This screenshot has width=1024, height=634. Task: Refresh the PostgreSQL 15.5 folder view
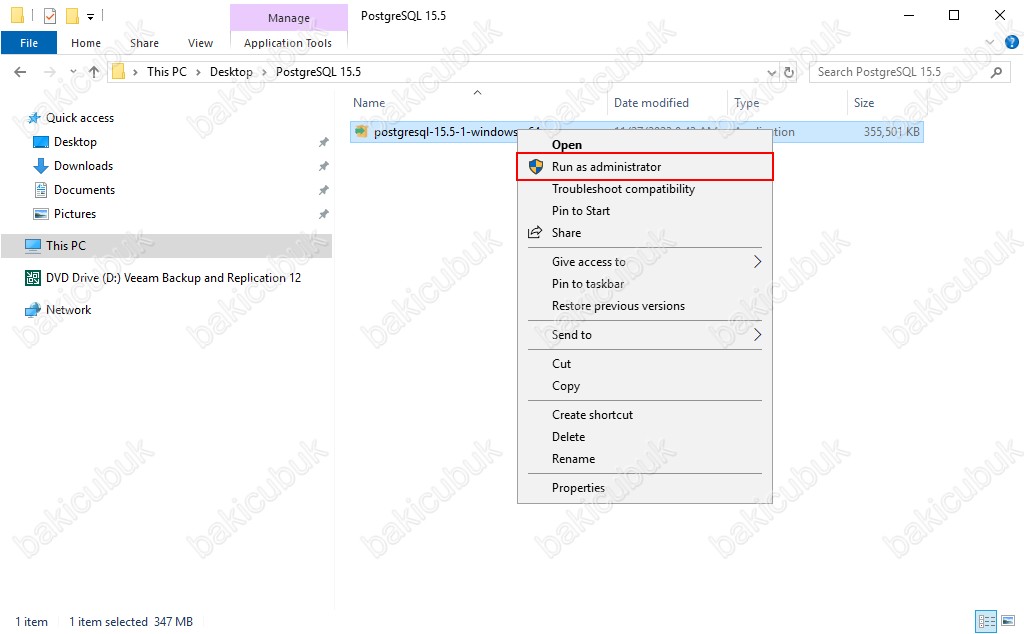click(789, 72)
